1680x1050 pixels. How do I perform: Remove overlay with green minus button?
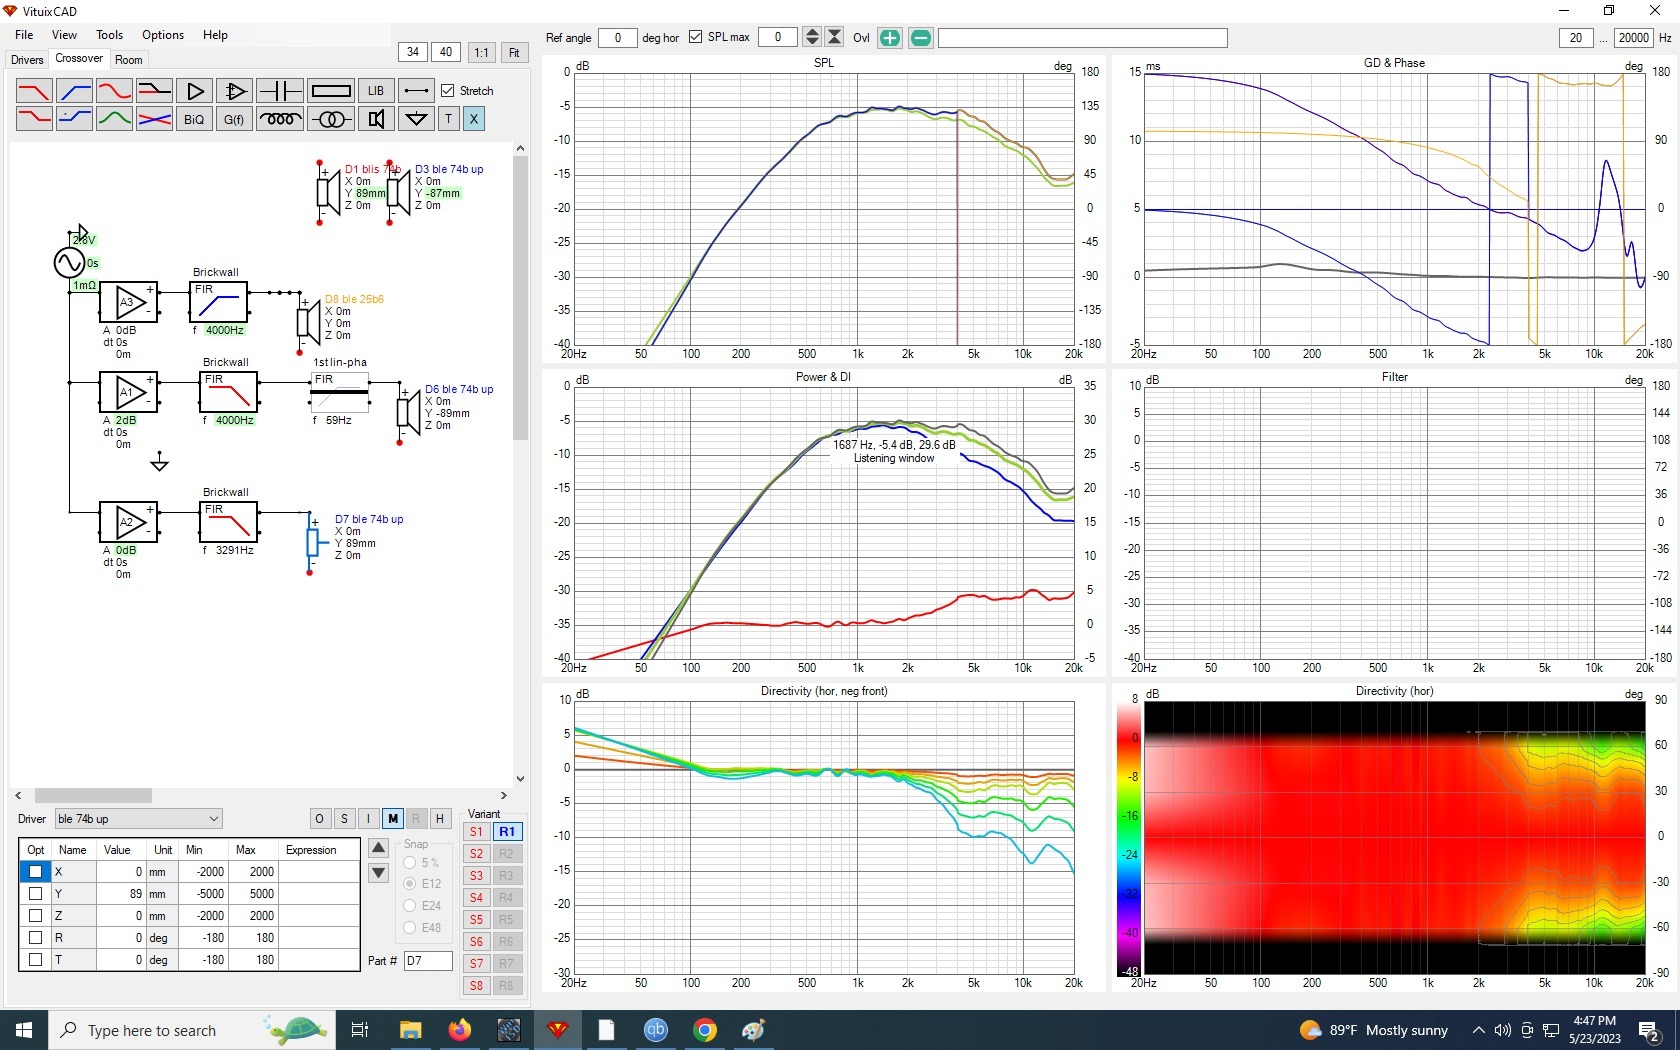pos(921,38)
